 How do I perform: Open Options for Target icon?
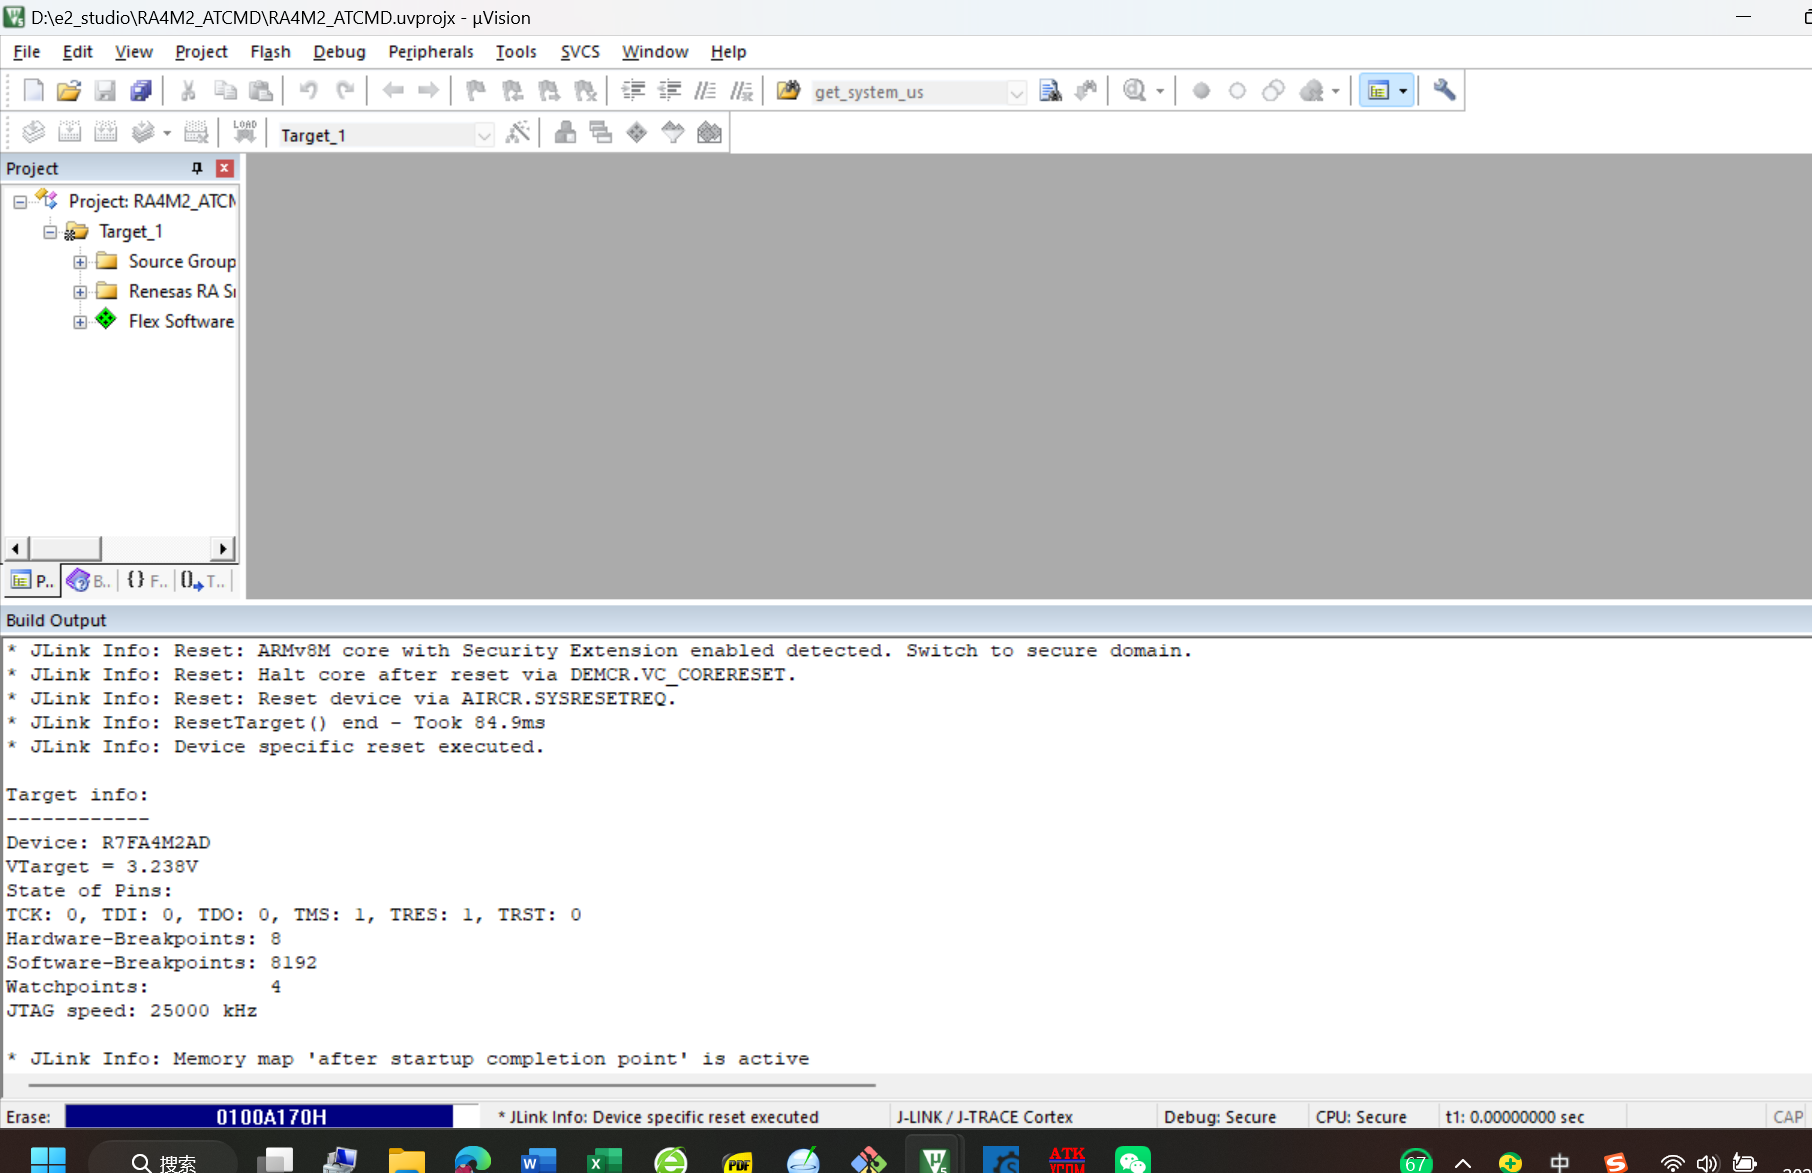(517, 133)
